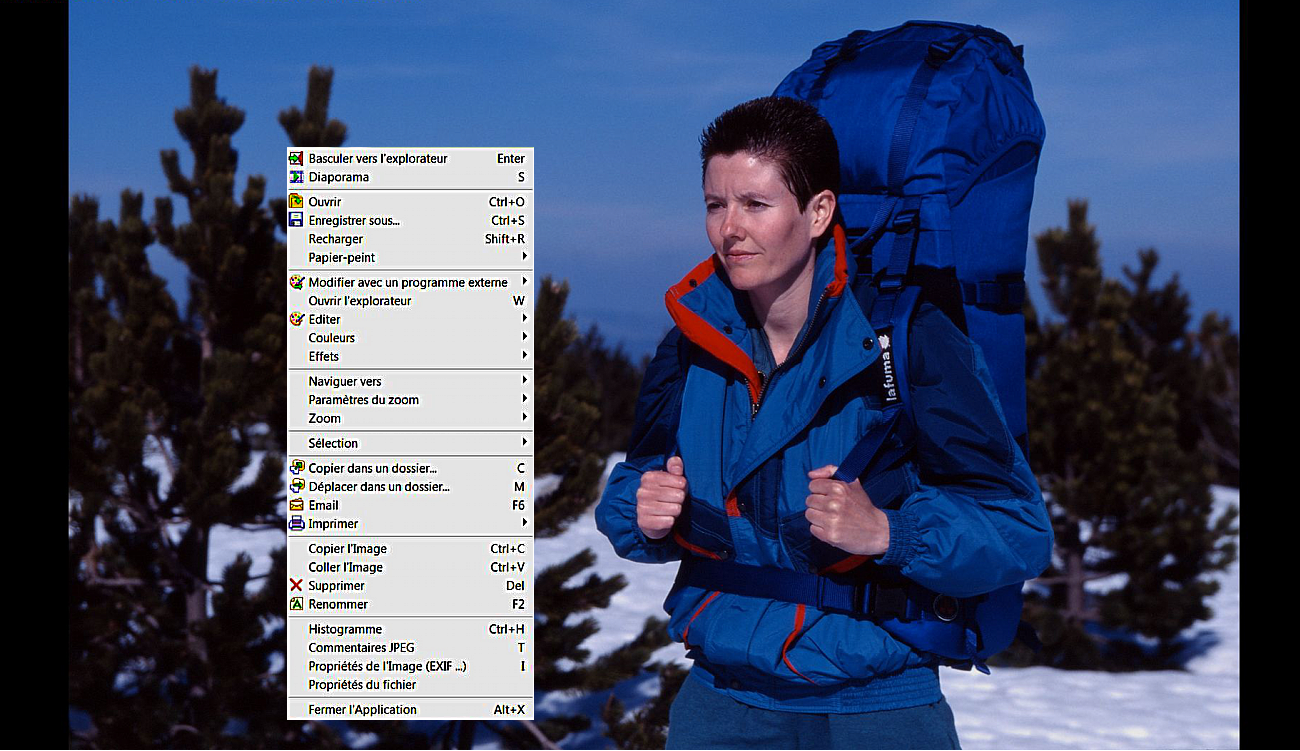
Task: Select Coller l'Image
Action: tap(410, 567)
